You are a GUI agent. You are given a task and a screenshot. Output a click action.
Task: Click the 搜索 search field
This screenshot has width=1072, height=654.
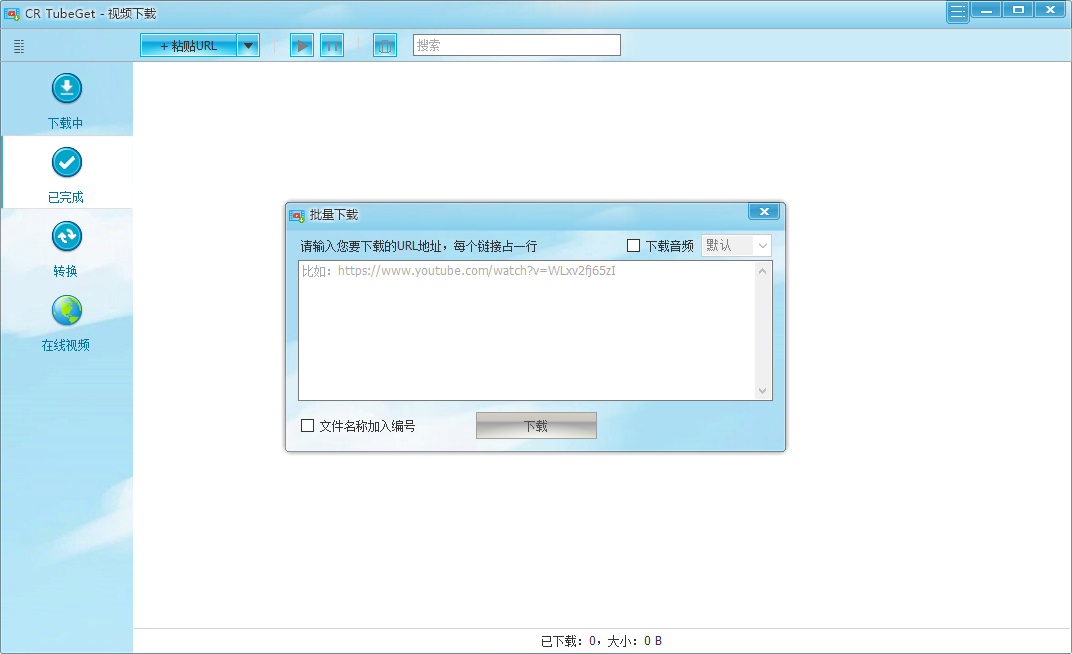point(516,45)
